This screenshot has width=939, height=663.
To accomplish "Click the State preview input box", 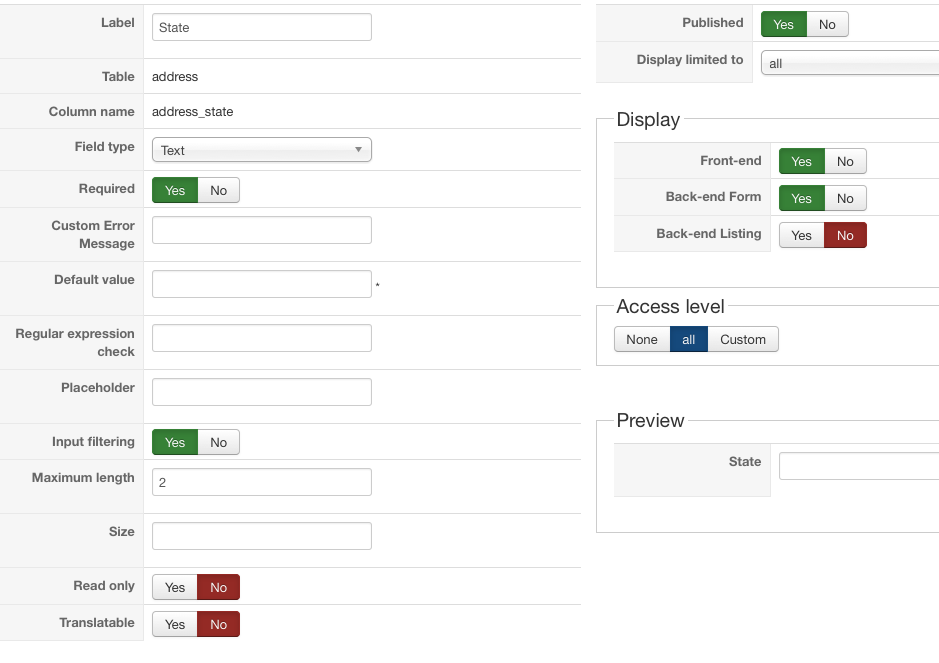I will [x=858, y=466].
